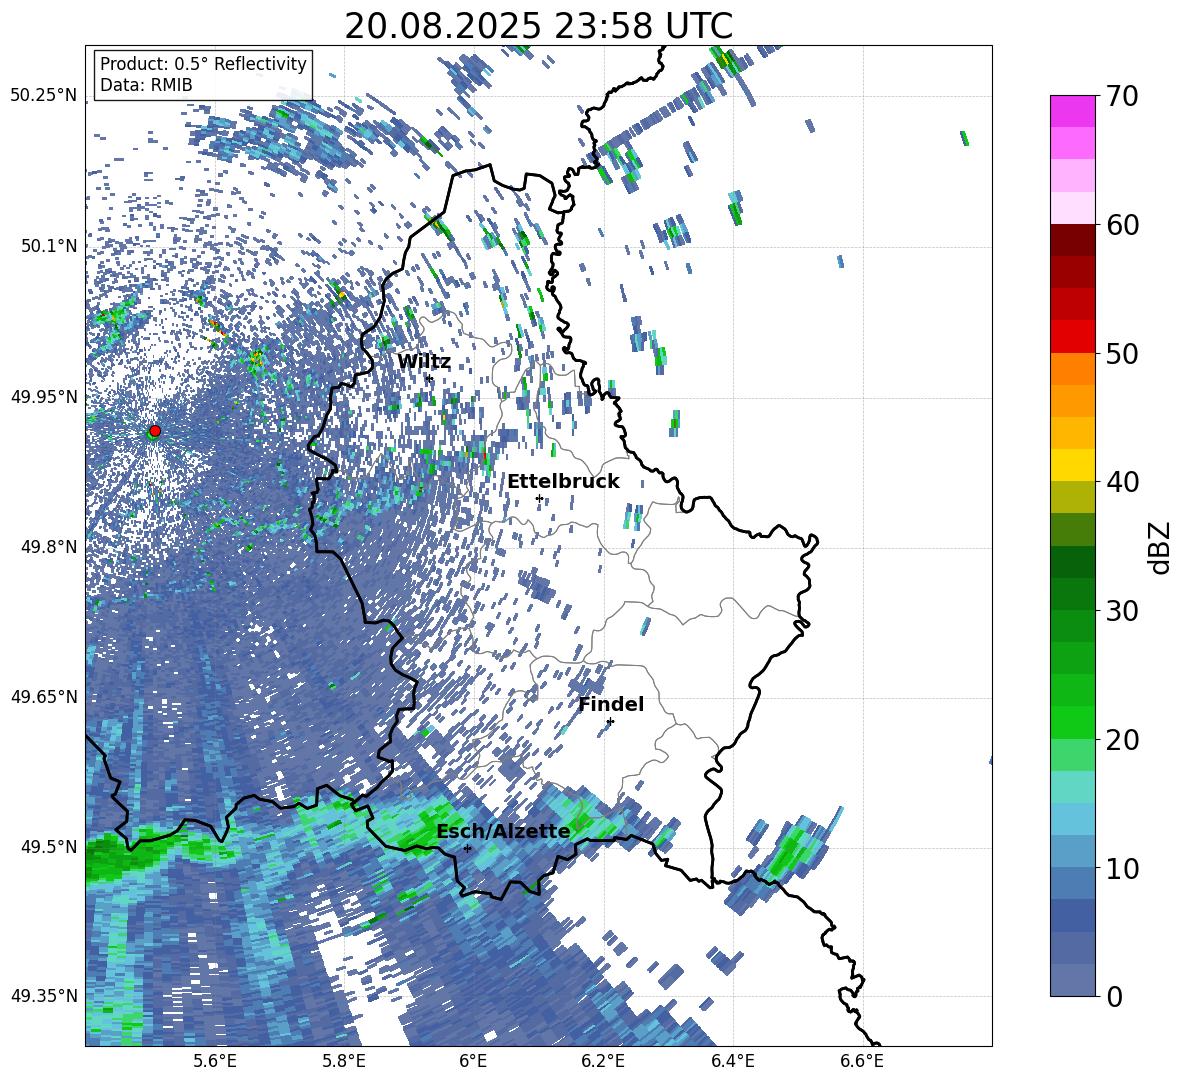Click the Findel station label

pos(611,704)
